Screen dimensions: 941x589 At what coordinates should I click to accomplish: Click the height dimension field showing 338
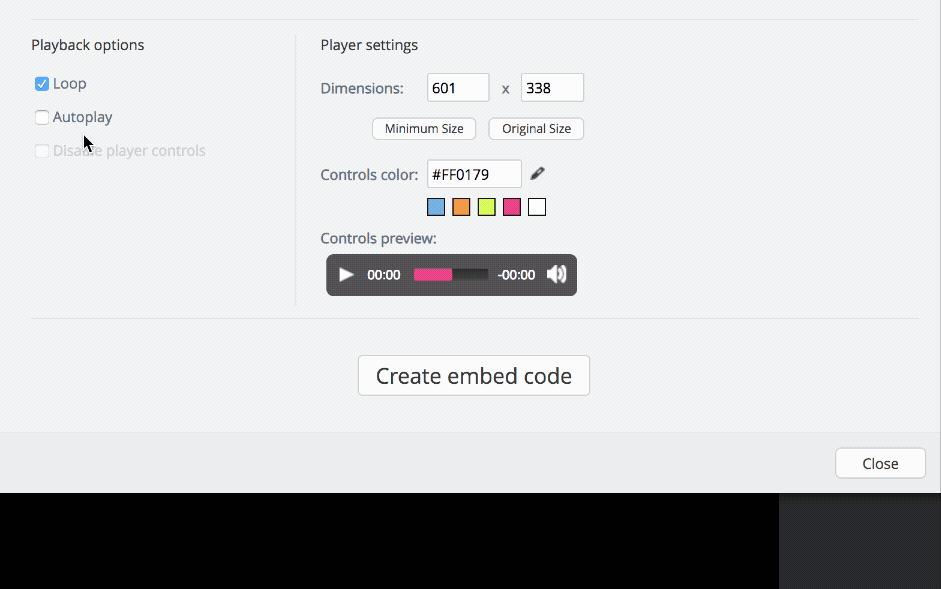[x=552, y=87]
